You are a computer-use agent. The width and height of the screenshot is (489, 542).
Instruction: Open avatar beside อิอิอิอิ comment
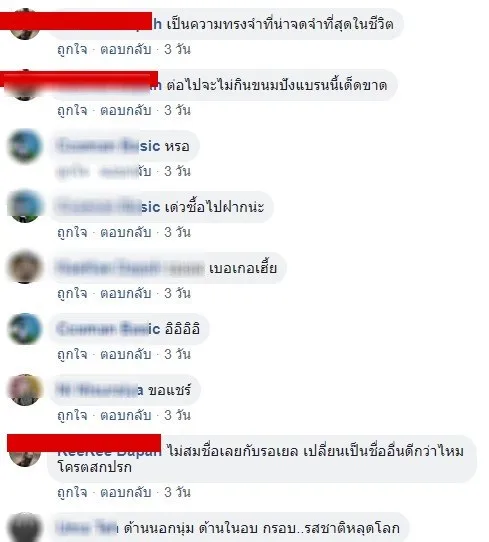click(x=25, y=329)
